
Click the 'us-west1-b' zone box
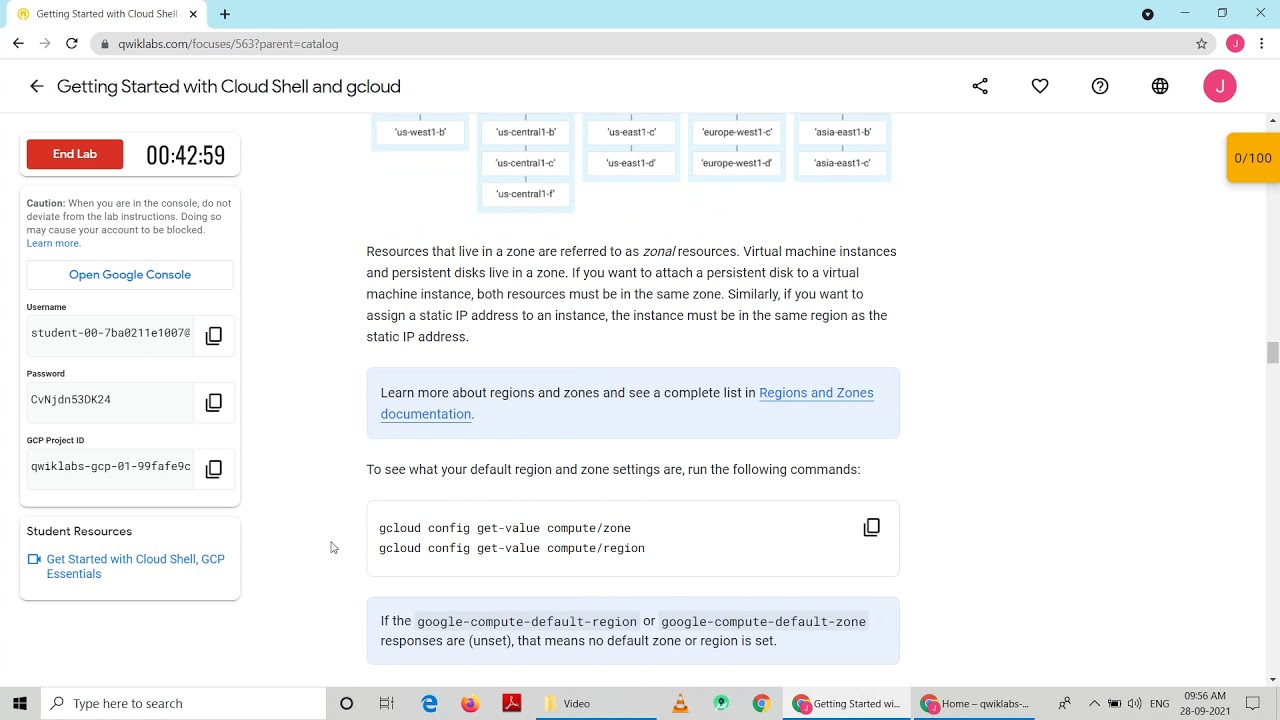coord(420,132)
